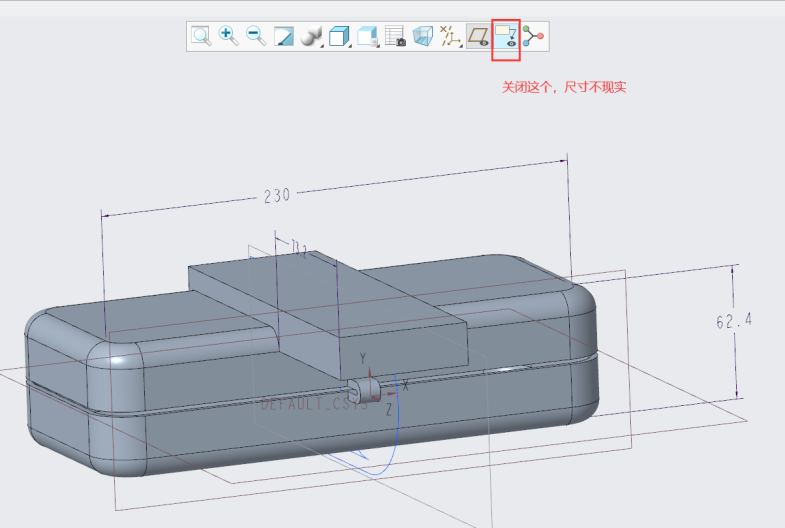Click the Y axis label on the model

point(363,358)
